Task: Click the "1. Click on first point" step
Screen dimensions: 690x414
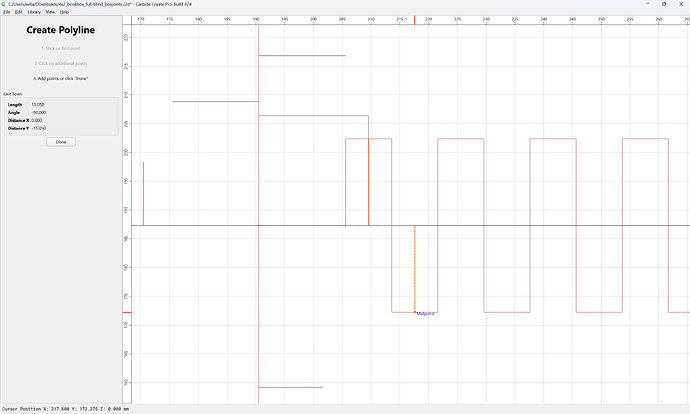Action: pyautogui.click(x=61, y=48)
